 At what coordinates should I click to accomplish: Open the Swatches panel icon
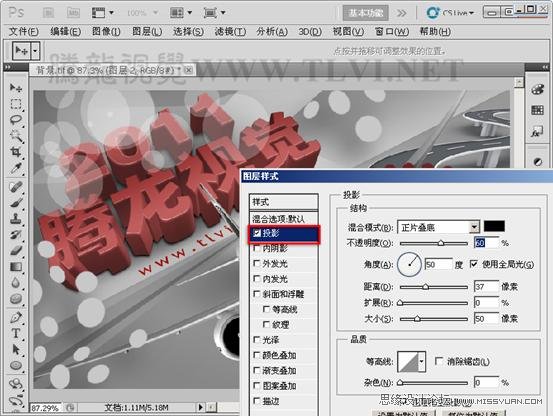537,111
